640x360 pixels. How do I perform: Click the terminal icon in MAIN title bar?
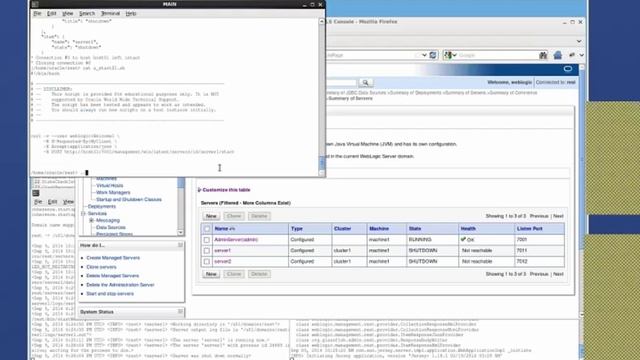point(35,4)
